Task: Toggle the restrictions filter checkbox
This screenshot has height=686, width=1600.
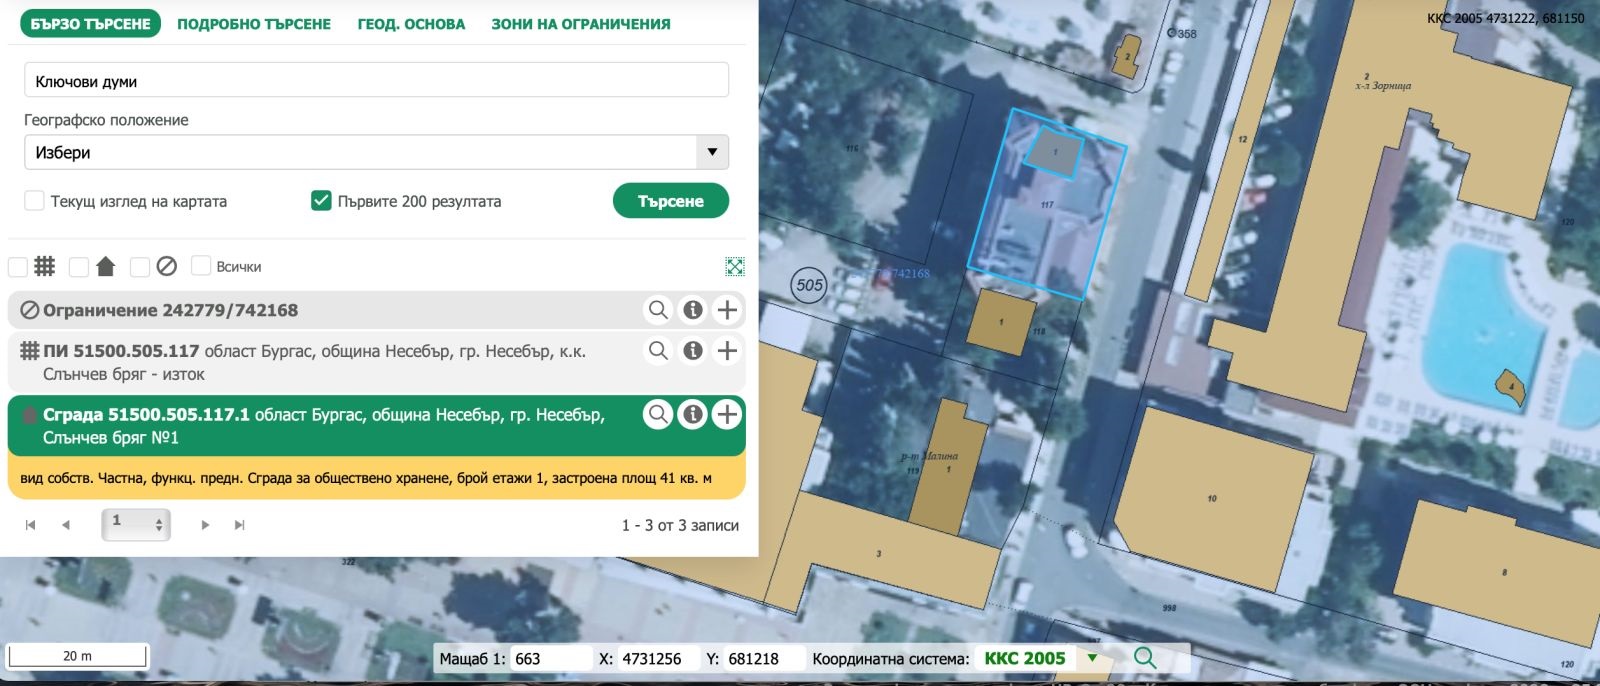Action: pyautogui.click(x=140, y=267)
